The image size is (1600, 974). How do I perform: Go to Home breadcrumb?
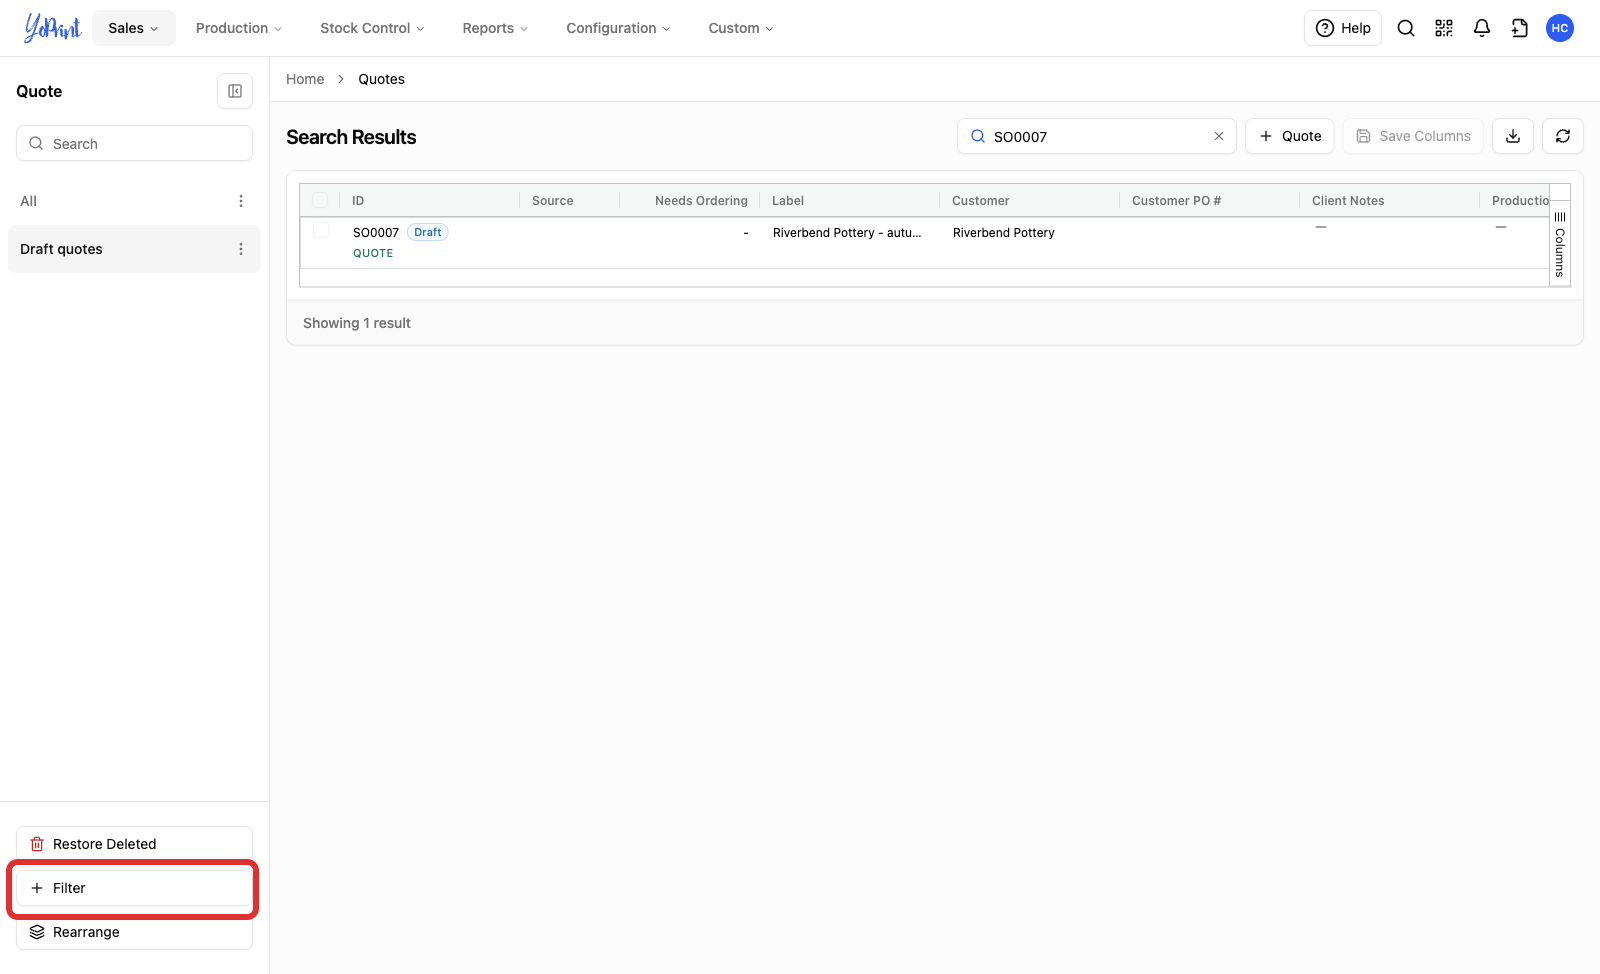305,79
